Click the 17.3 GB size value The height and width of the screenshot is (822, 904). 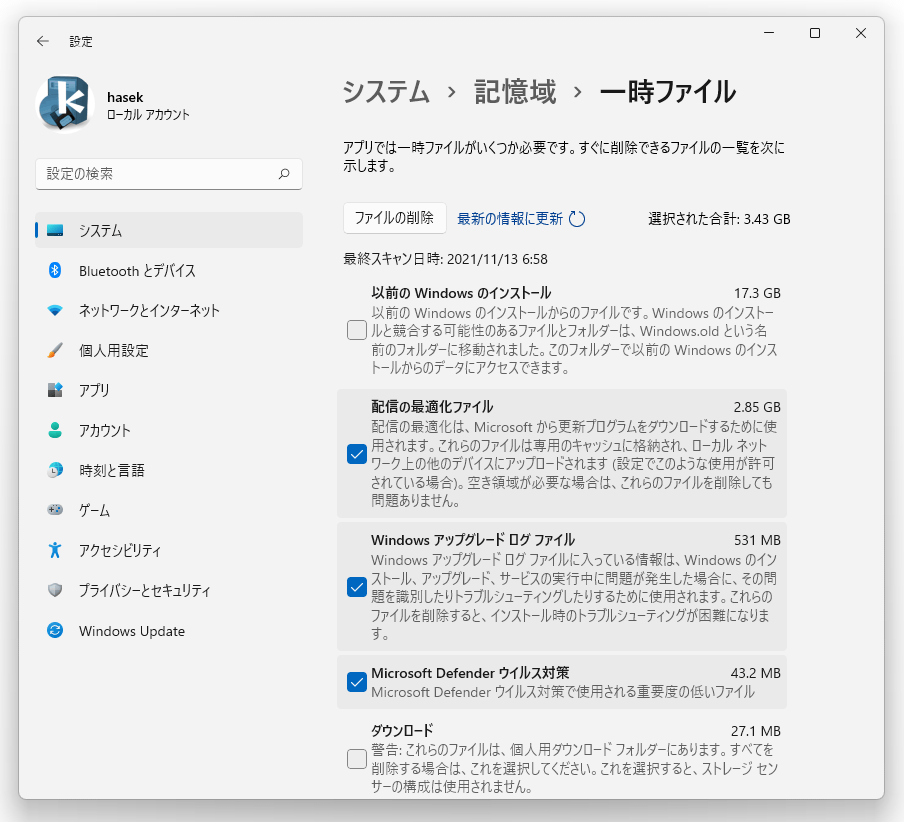[757, 293]
